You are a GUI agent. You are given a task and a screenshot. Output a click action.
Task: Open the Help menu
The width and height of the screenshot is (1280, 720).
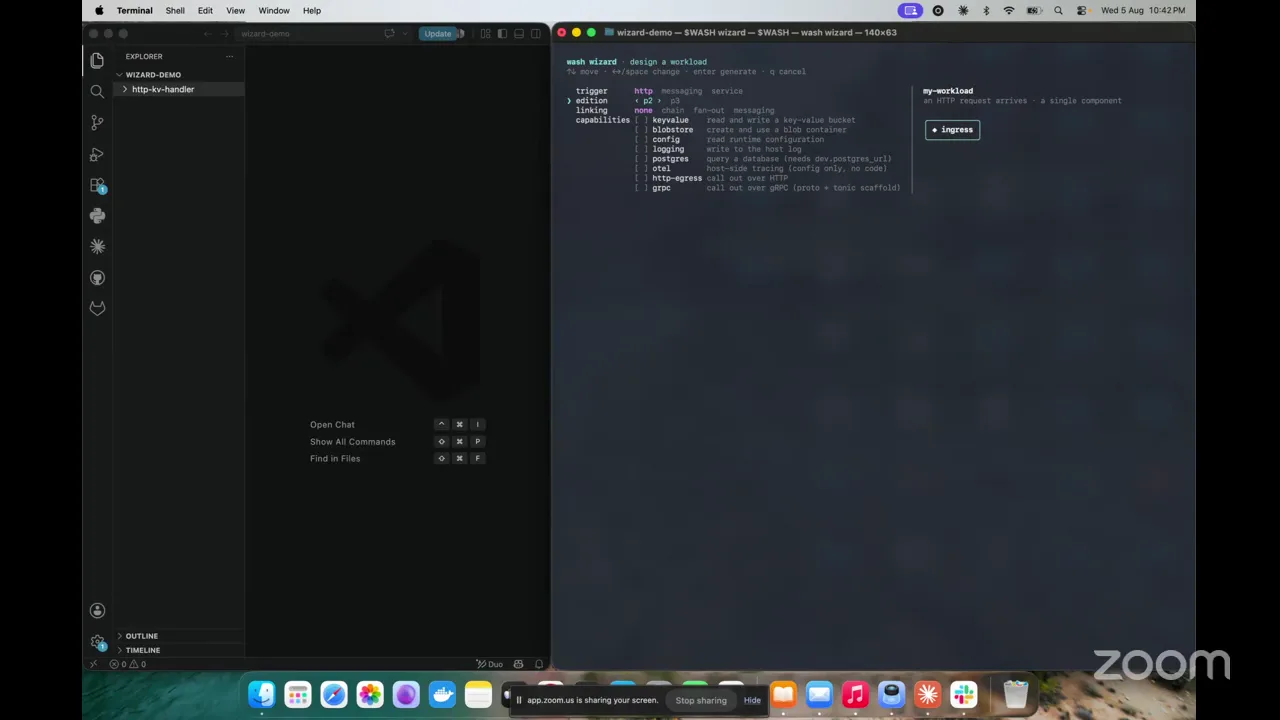[x=312, y=11]
